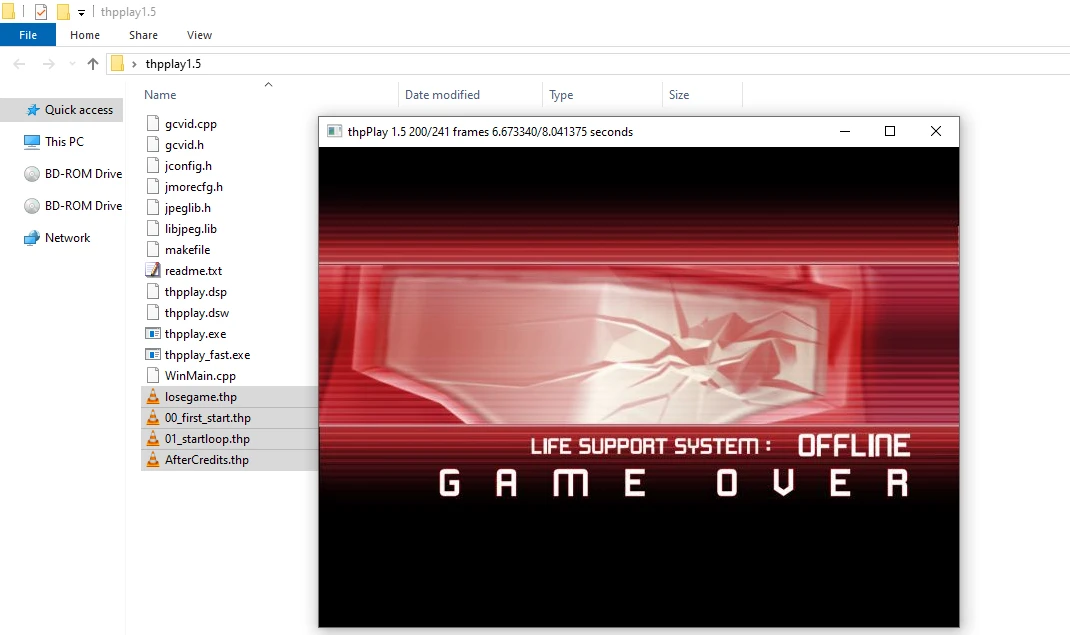Select Quick access in navigation pane
Screen dimensions: 1070x635
[x=62, y=110]
